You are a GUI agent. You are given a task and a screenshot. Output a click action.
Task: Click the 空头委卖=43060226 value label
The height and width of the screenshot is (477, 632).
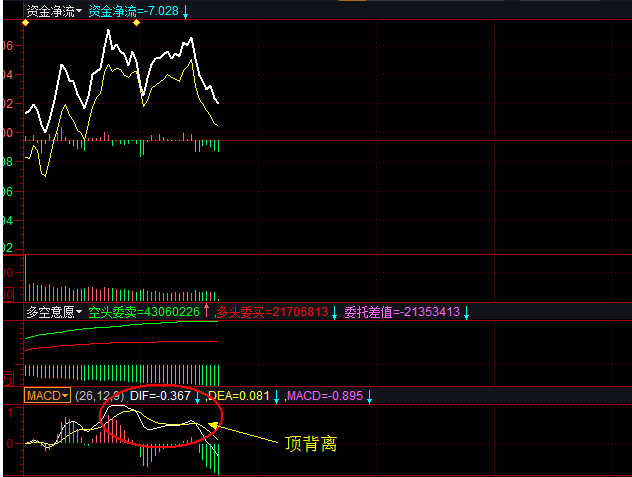point(144,312)
